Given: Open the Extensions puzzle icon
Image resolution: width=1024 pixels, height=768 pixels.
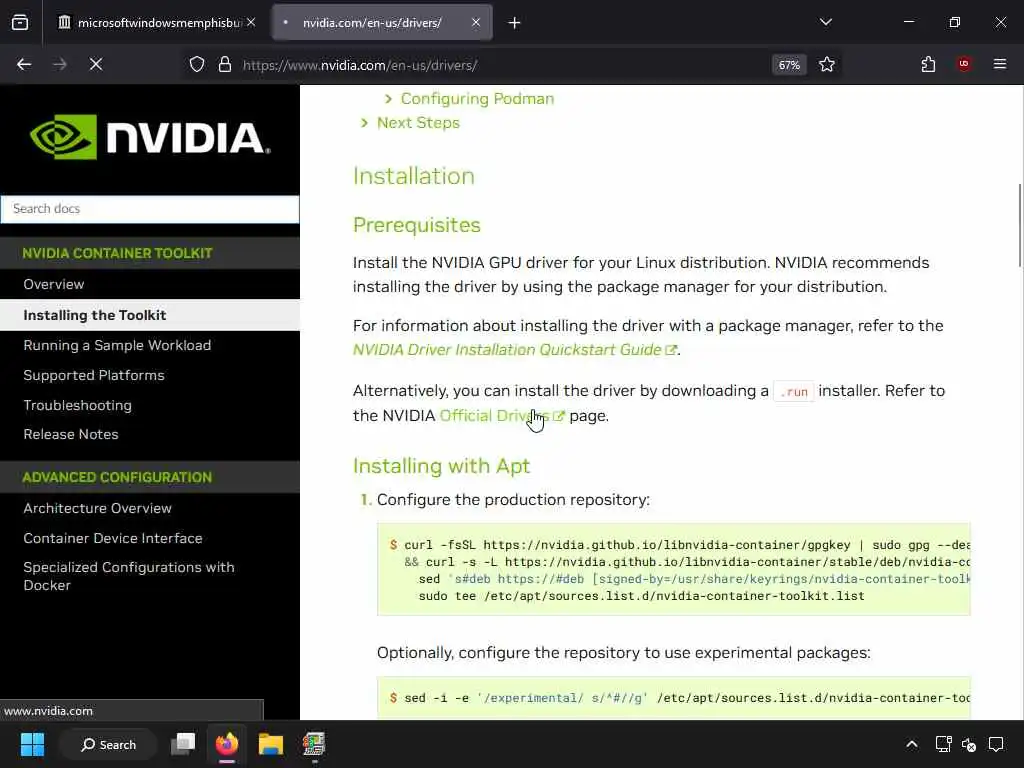Looking at the screenshot, I should [928, 65].
